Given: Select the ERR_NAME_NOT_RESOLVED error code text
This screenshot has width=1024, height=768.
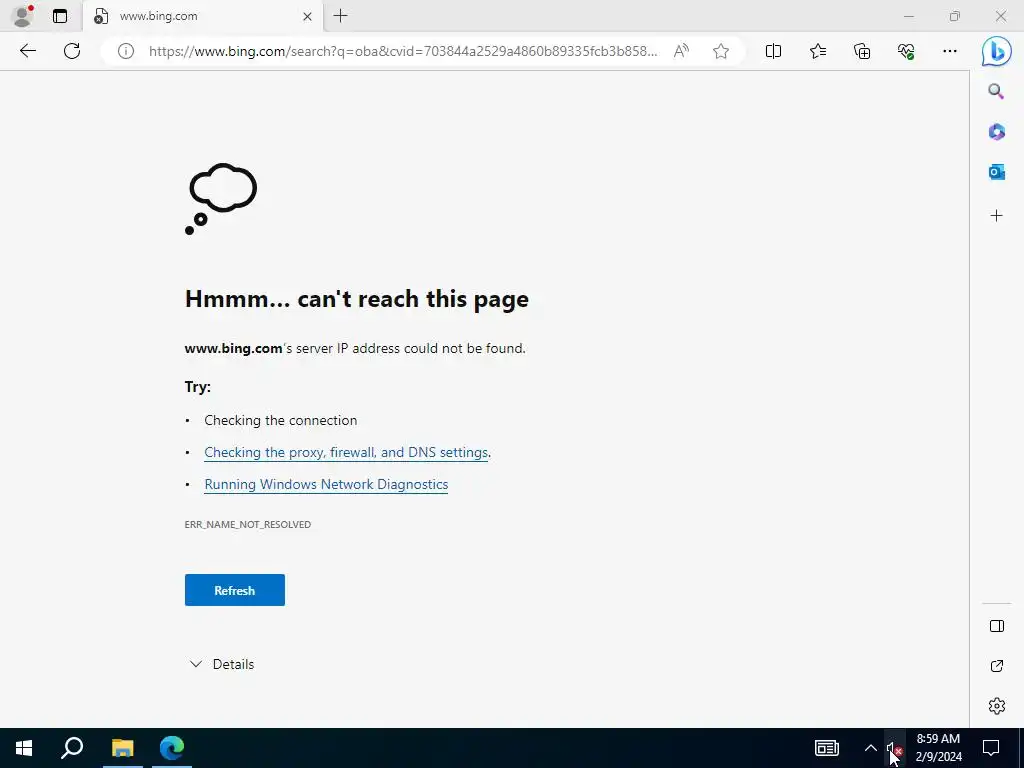Looking at the screenshot, I should click(x=248, y=524).
